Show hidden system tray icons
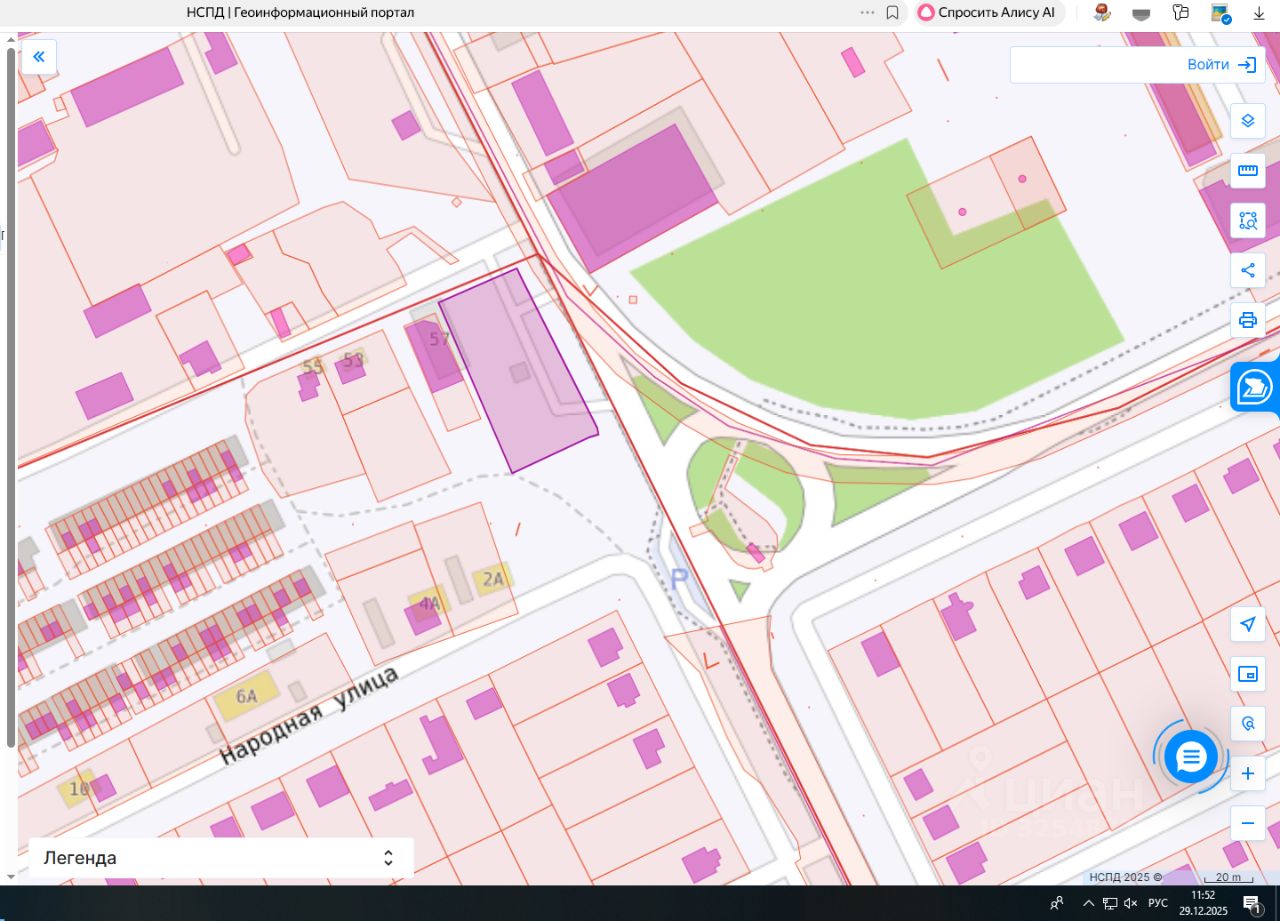This screenshot has width=1280, height=921. 1088,904
